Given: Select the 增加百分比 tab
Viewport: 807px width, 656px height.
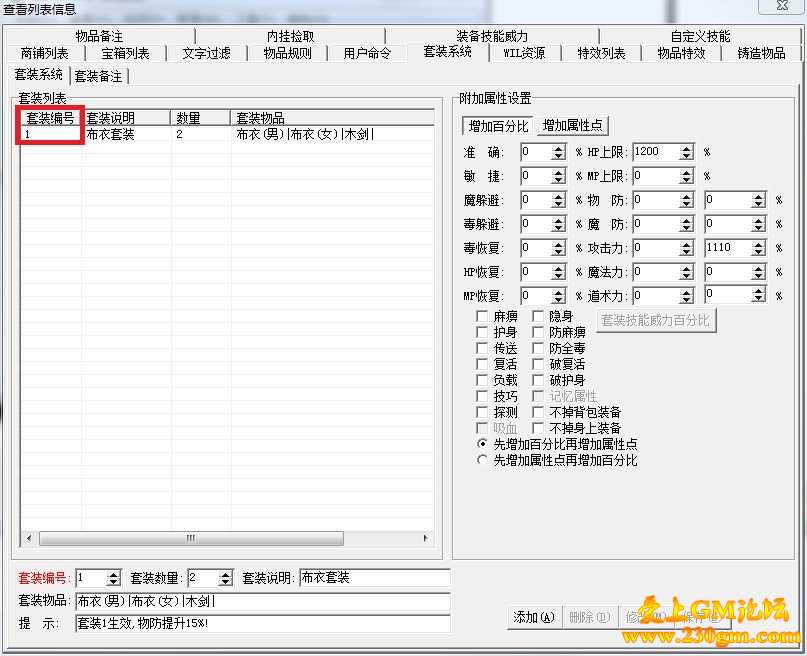Looking at the screenshot, I should point(498,126).
